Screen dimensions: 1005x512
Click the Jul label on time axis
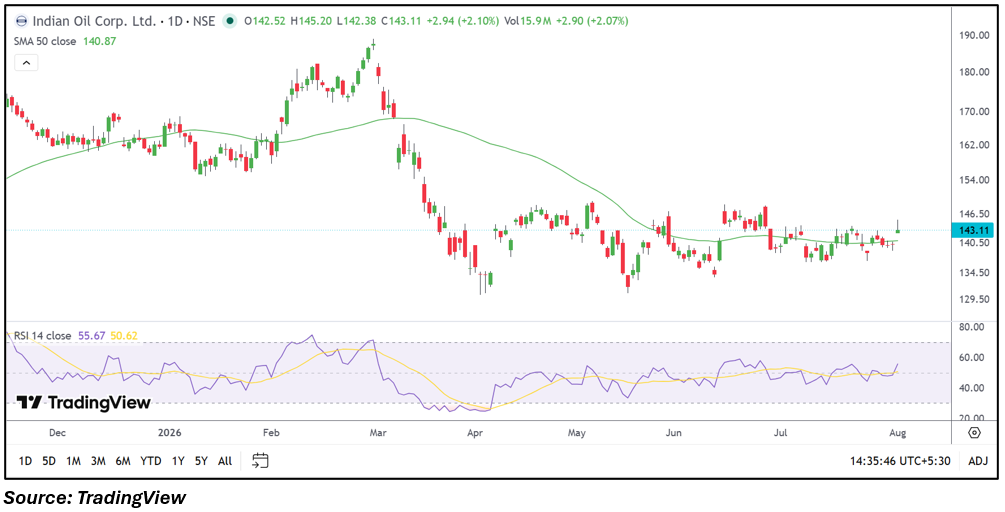pyautogui.click(x=781, y=433)
